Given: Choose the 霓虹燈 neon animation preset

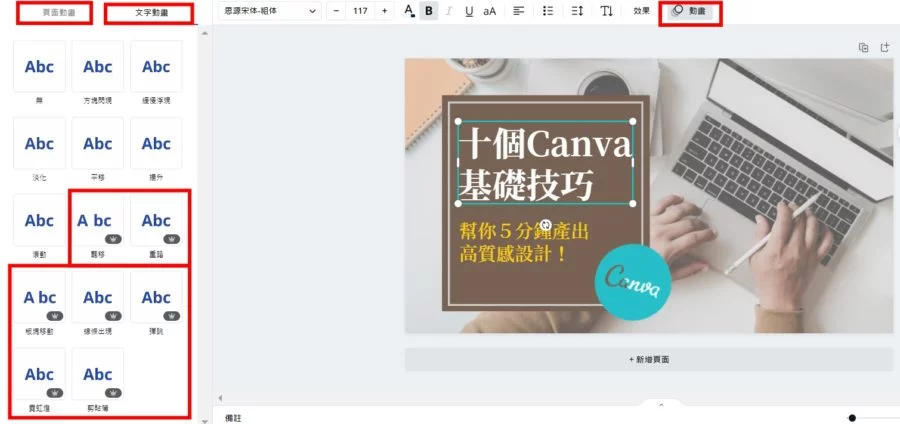Looking at the screenshot, I should coord(39,374).
